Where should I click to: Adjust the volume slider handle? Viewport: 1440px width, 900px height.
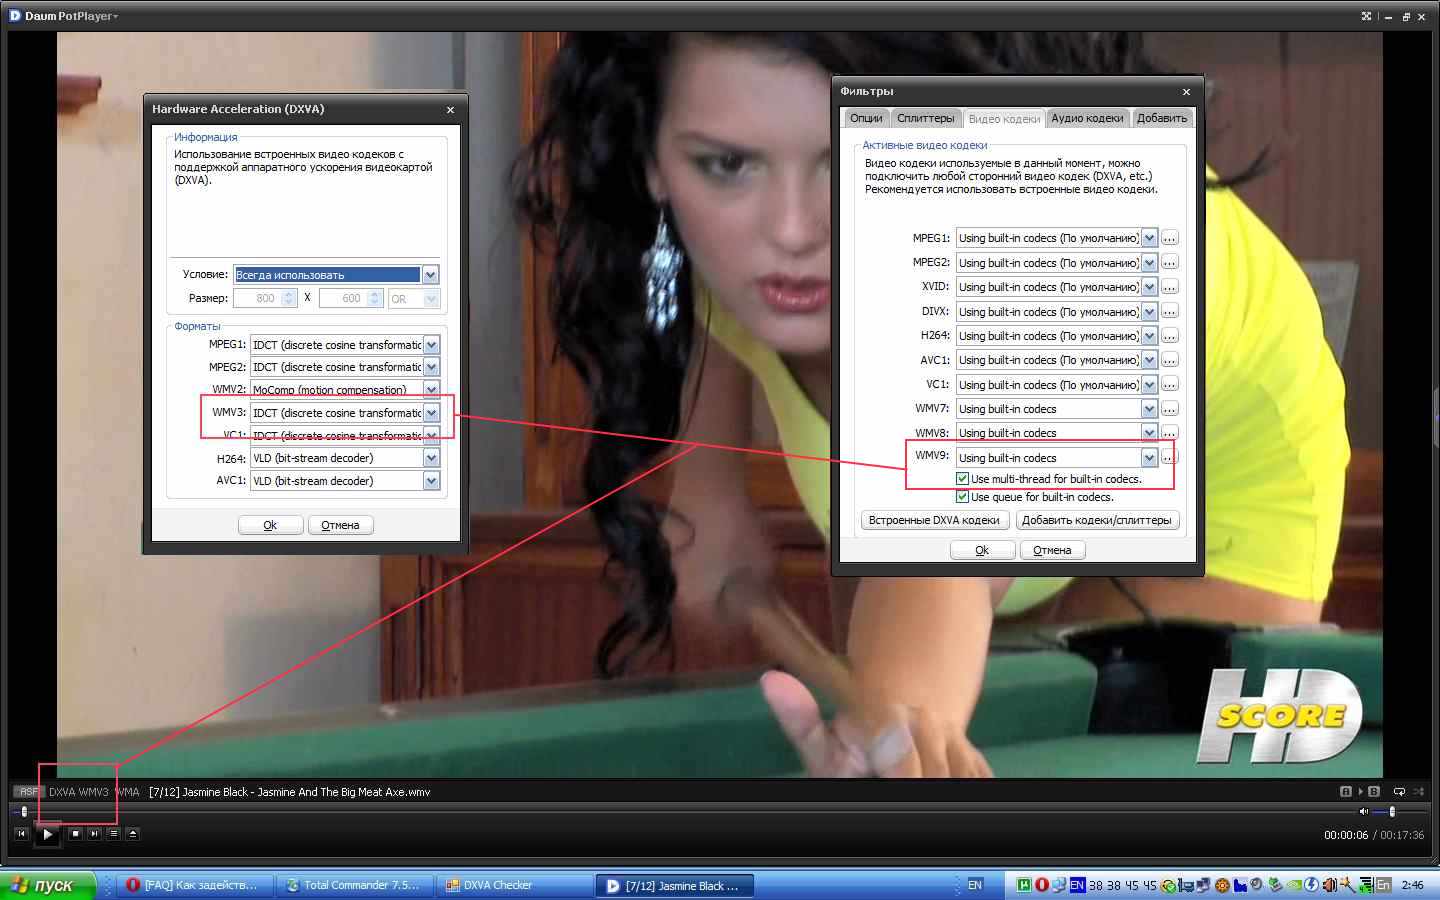(x=1391, y=811)
